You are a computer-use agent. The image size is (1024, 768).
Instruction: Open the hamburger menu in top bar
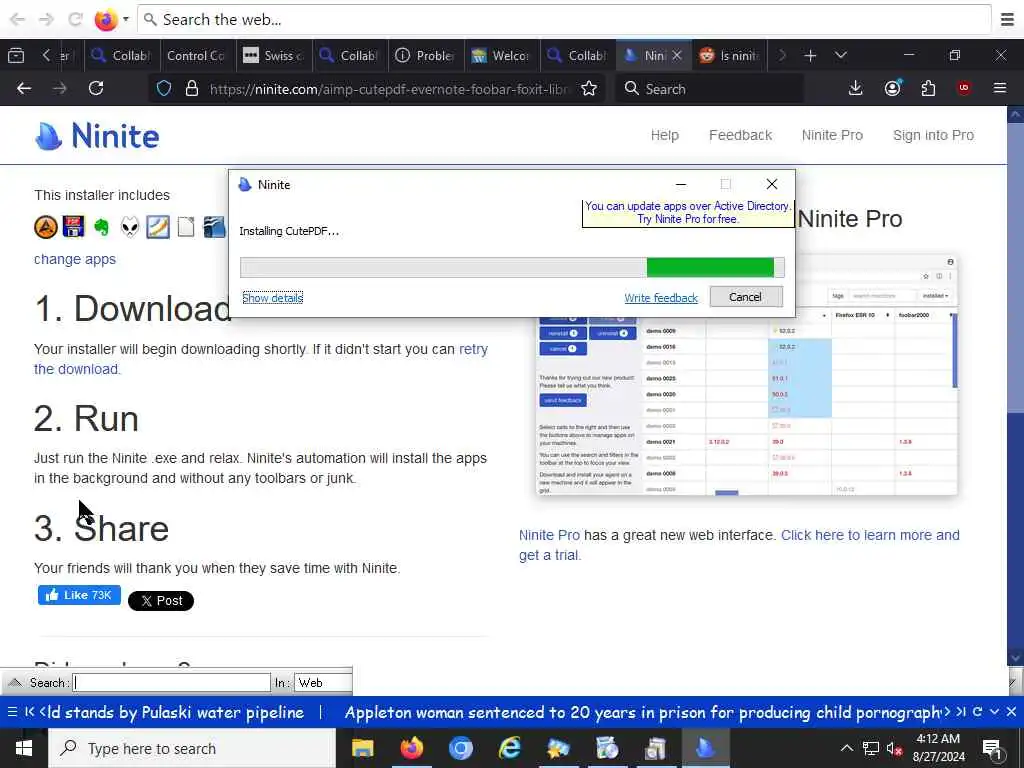[x=1007, y=19]
